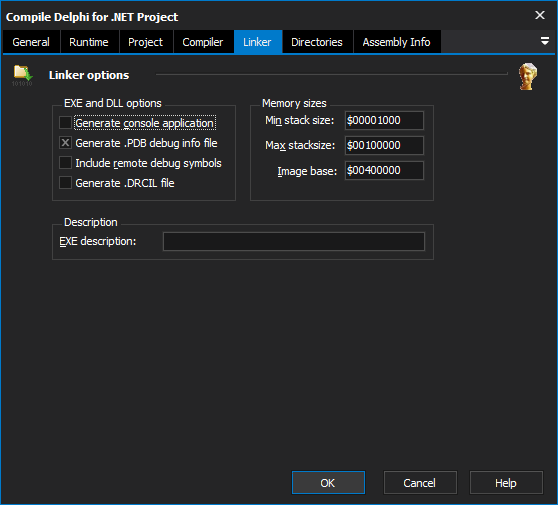Open the Assembly Info tab

click(396, 42)
